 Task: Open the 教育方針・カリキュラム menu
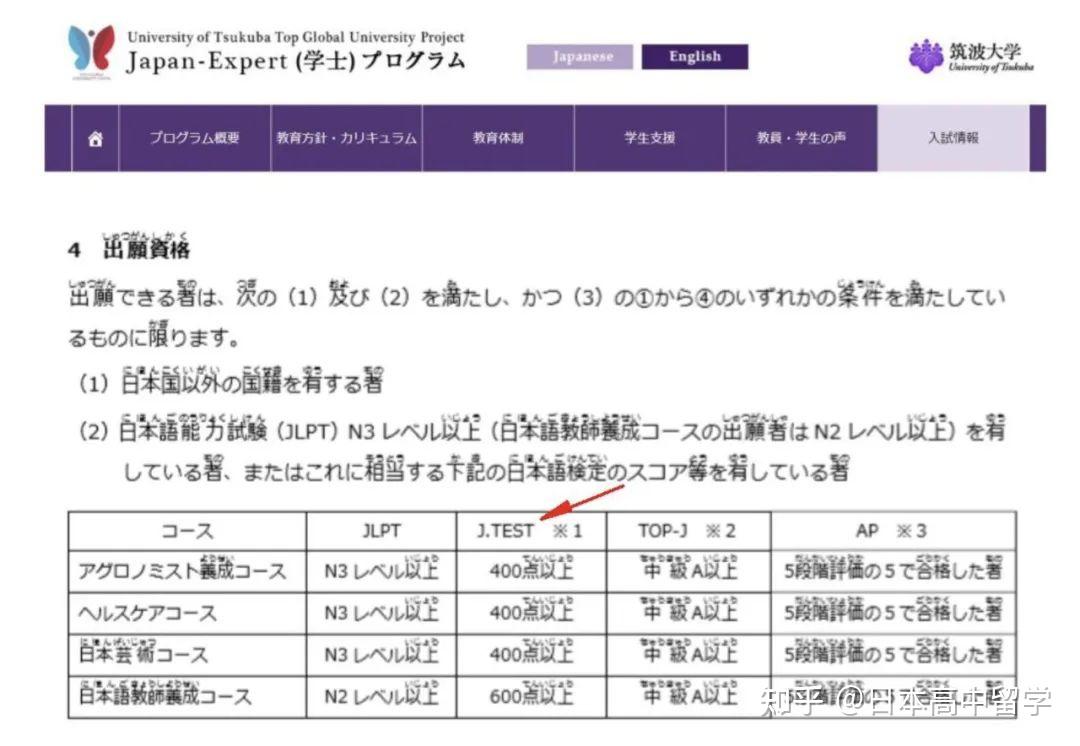(346, 138)
